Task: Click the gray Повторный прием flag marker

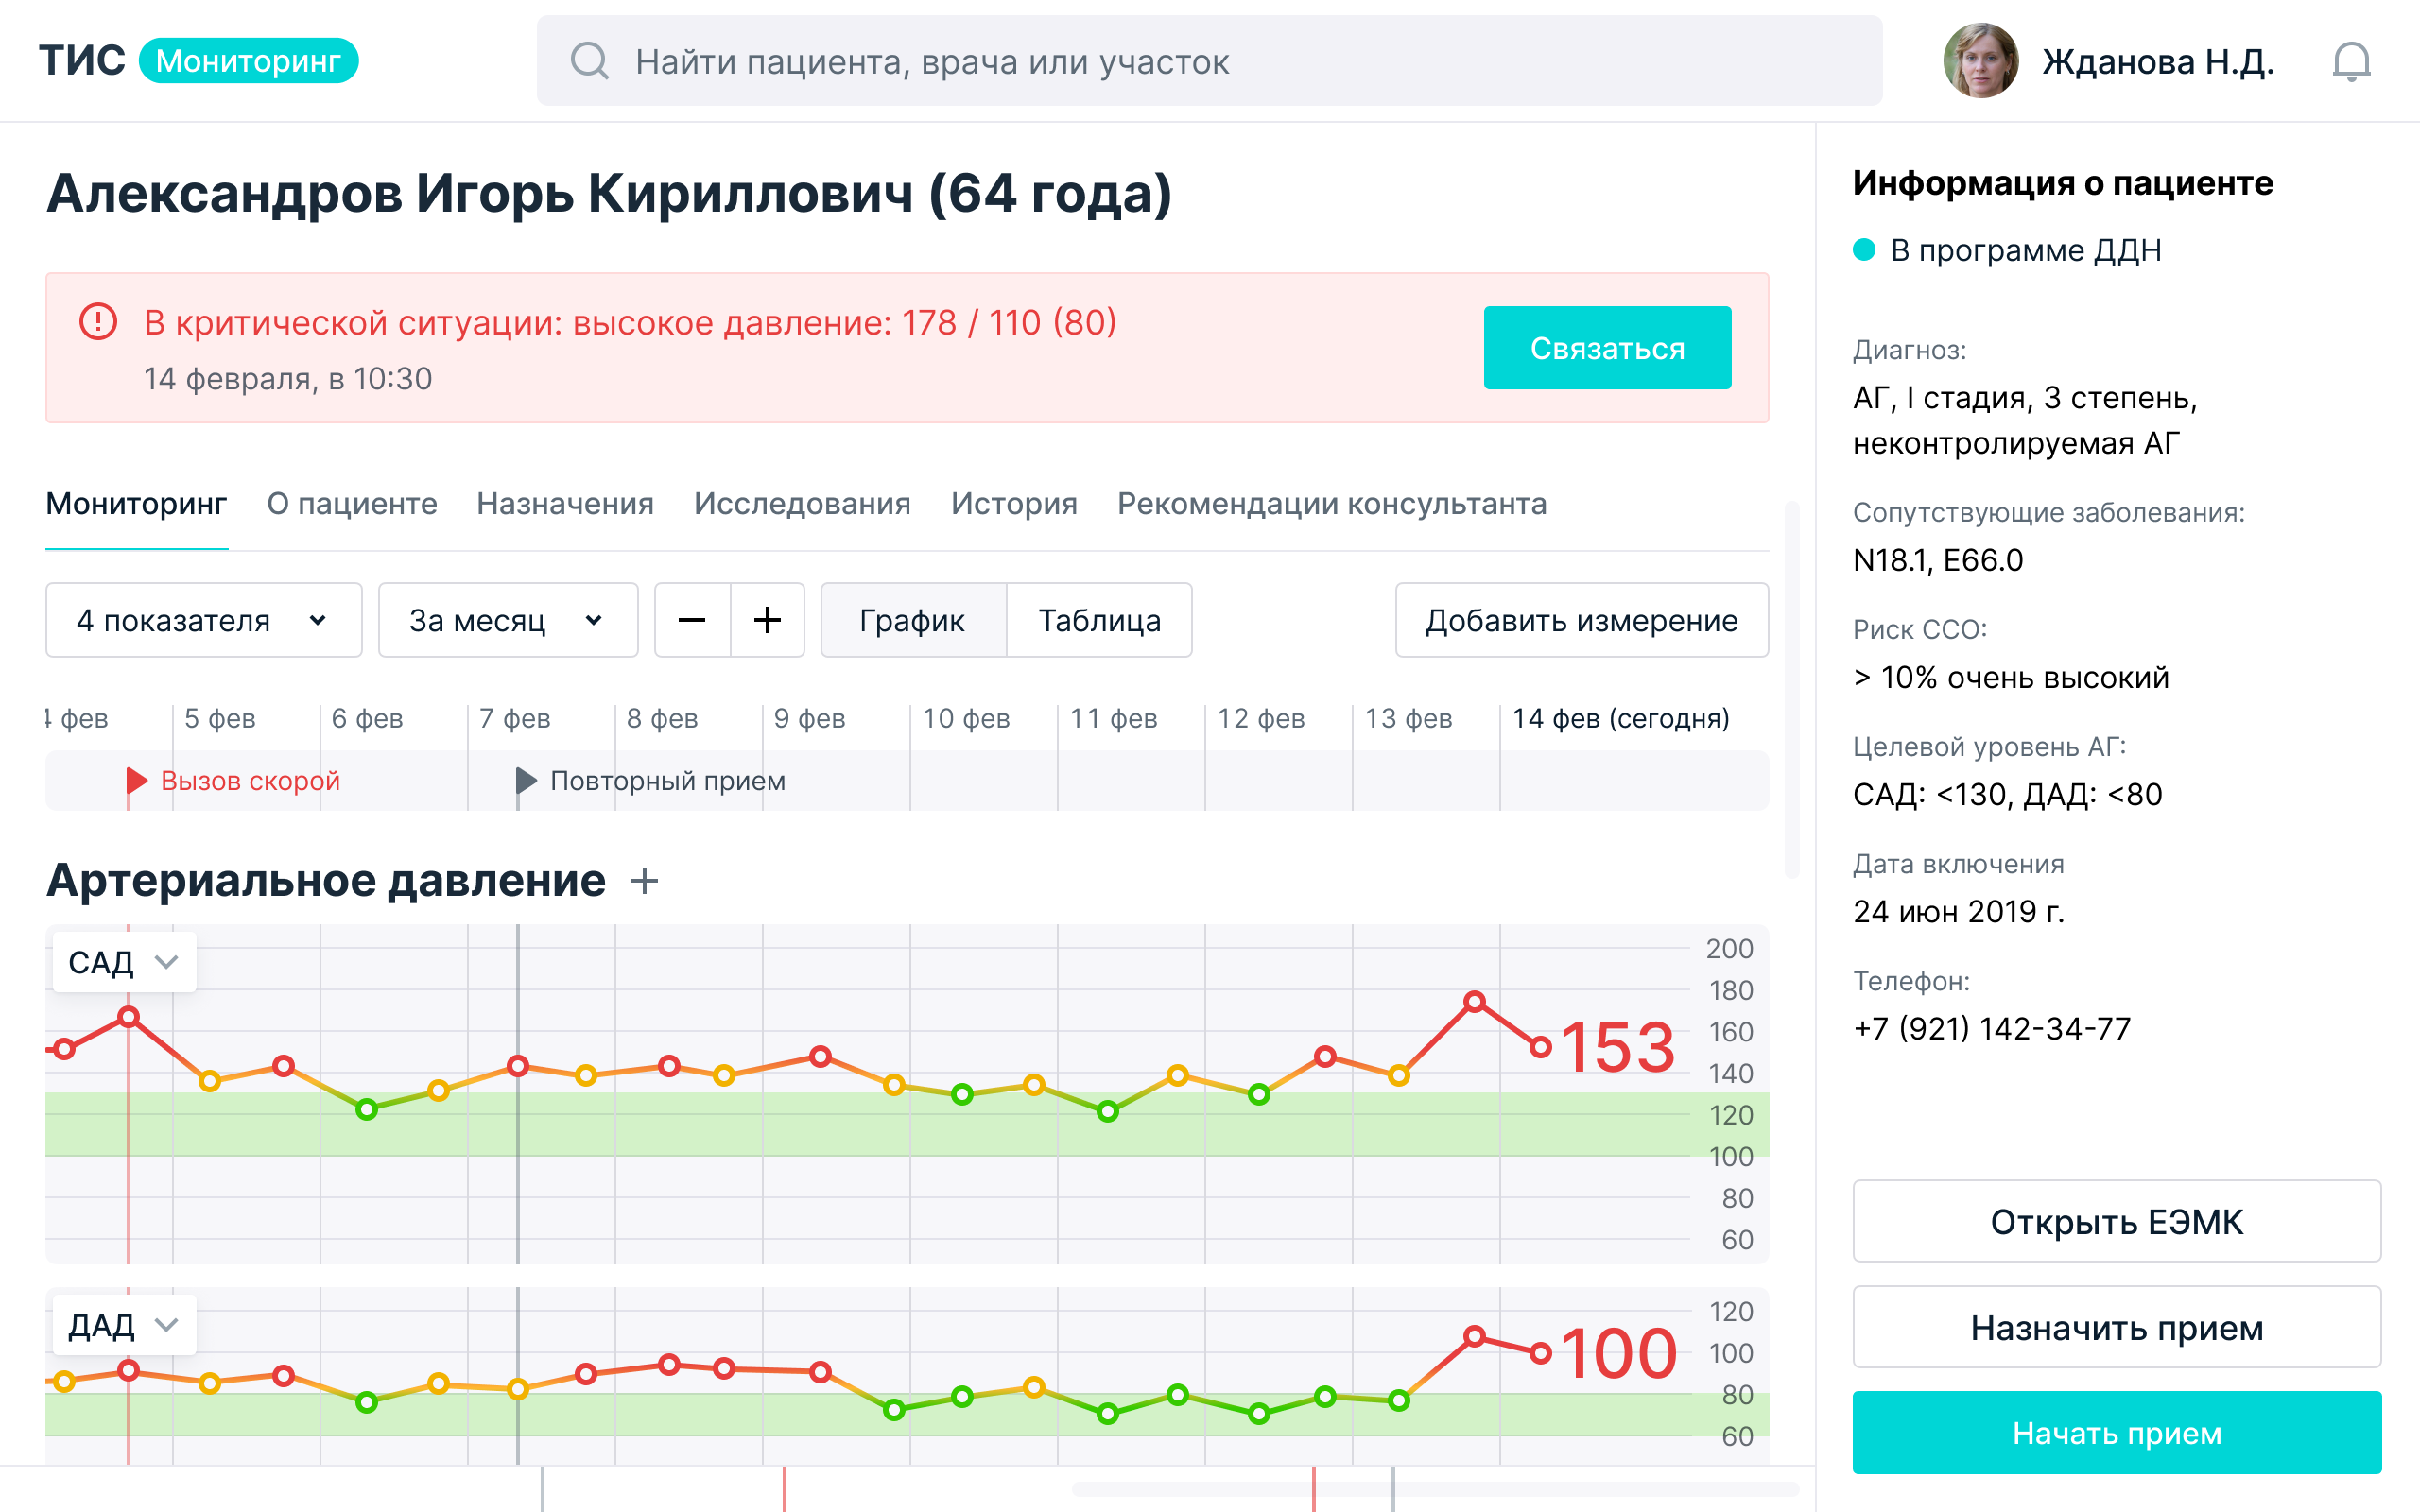Action: [526, 781]
